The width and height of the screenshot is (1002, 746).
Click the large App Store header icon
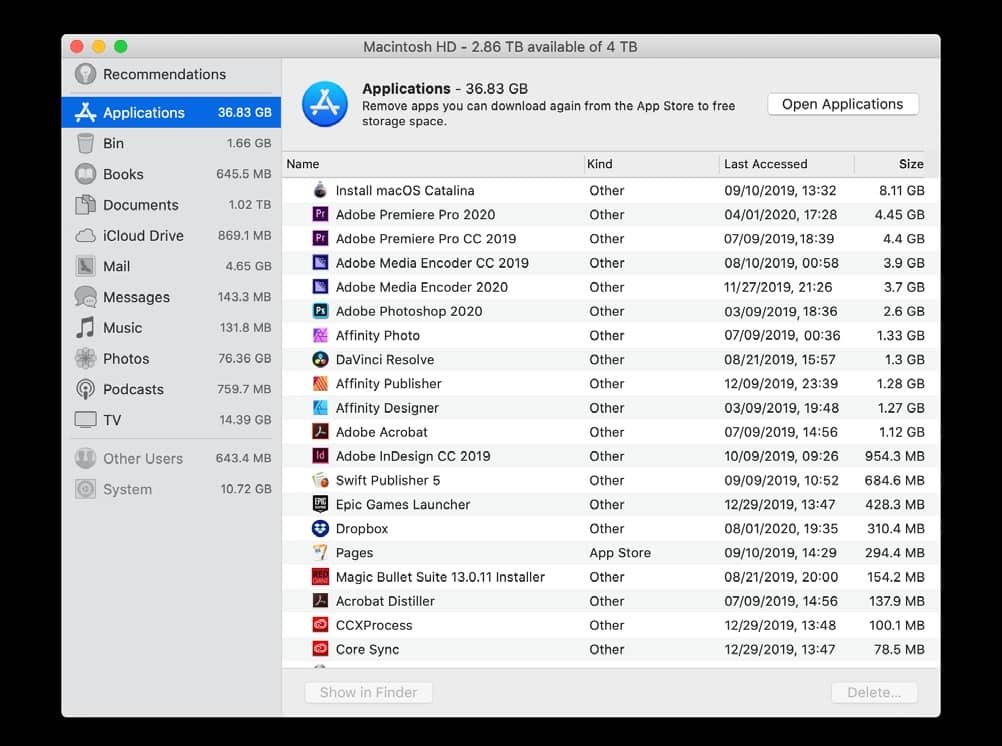pyautogui.click(x=325, y=104)
